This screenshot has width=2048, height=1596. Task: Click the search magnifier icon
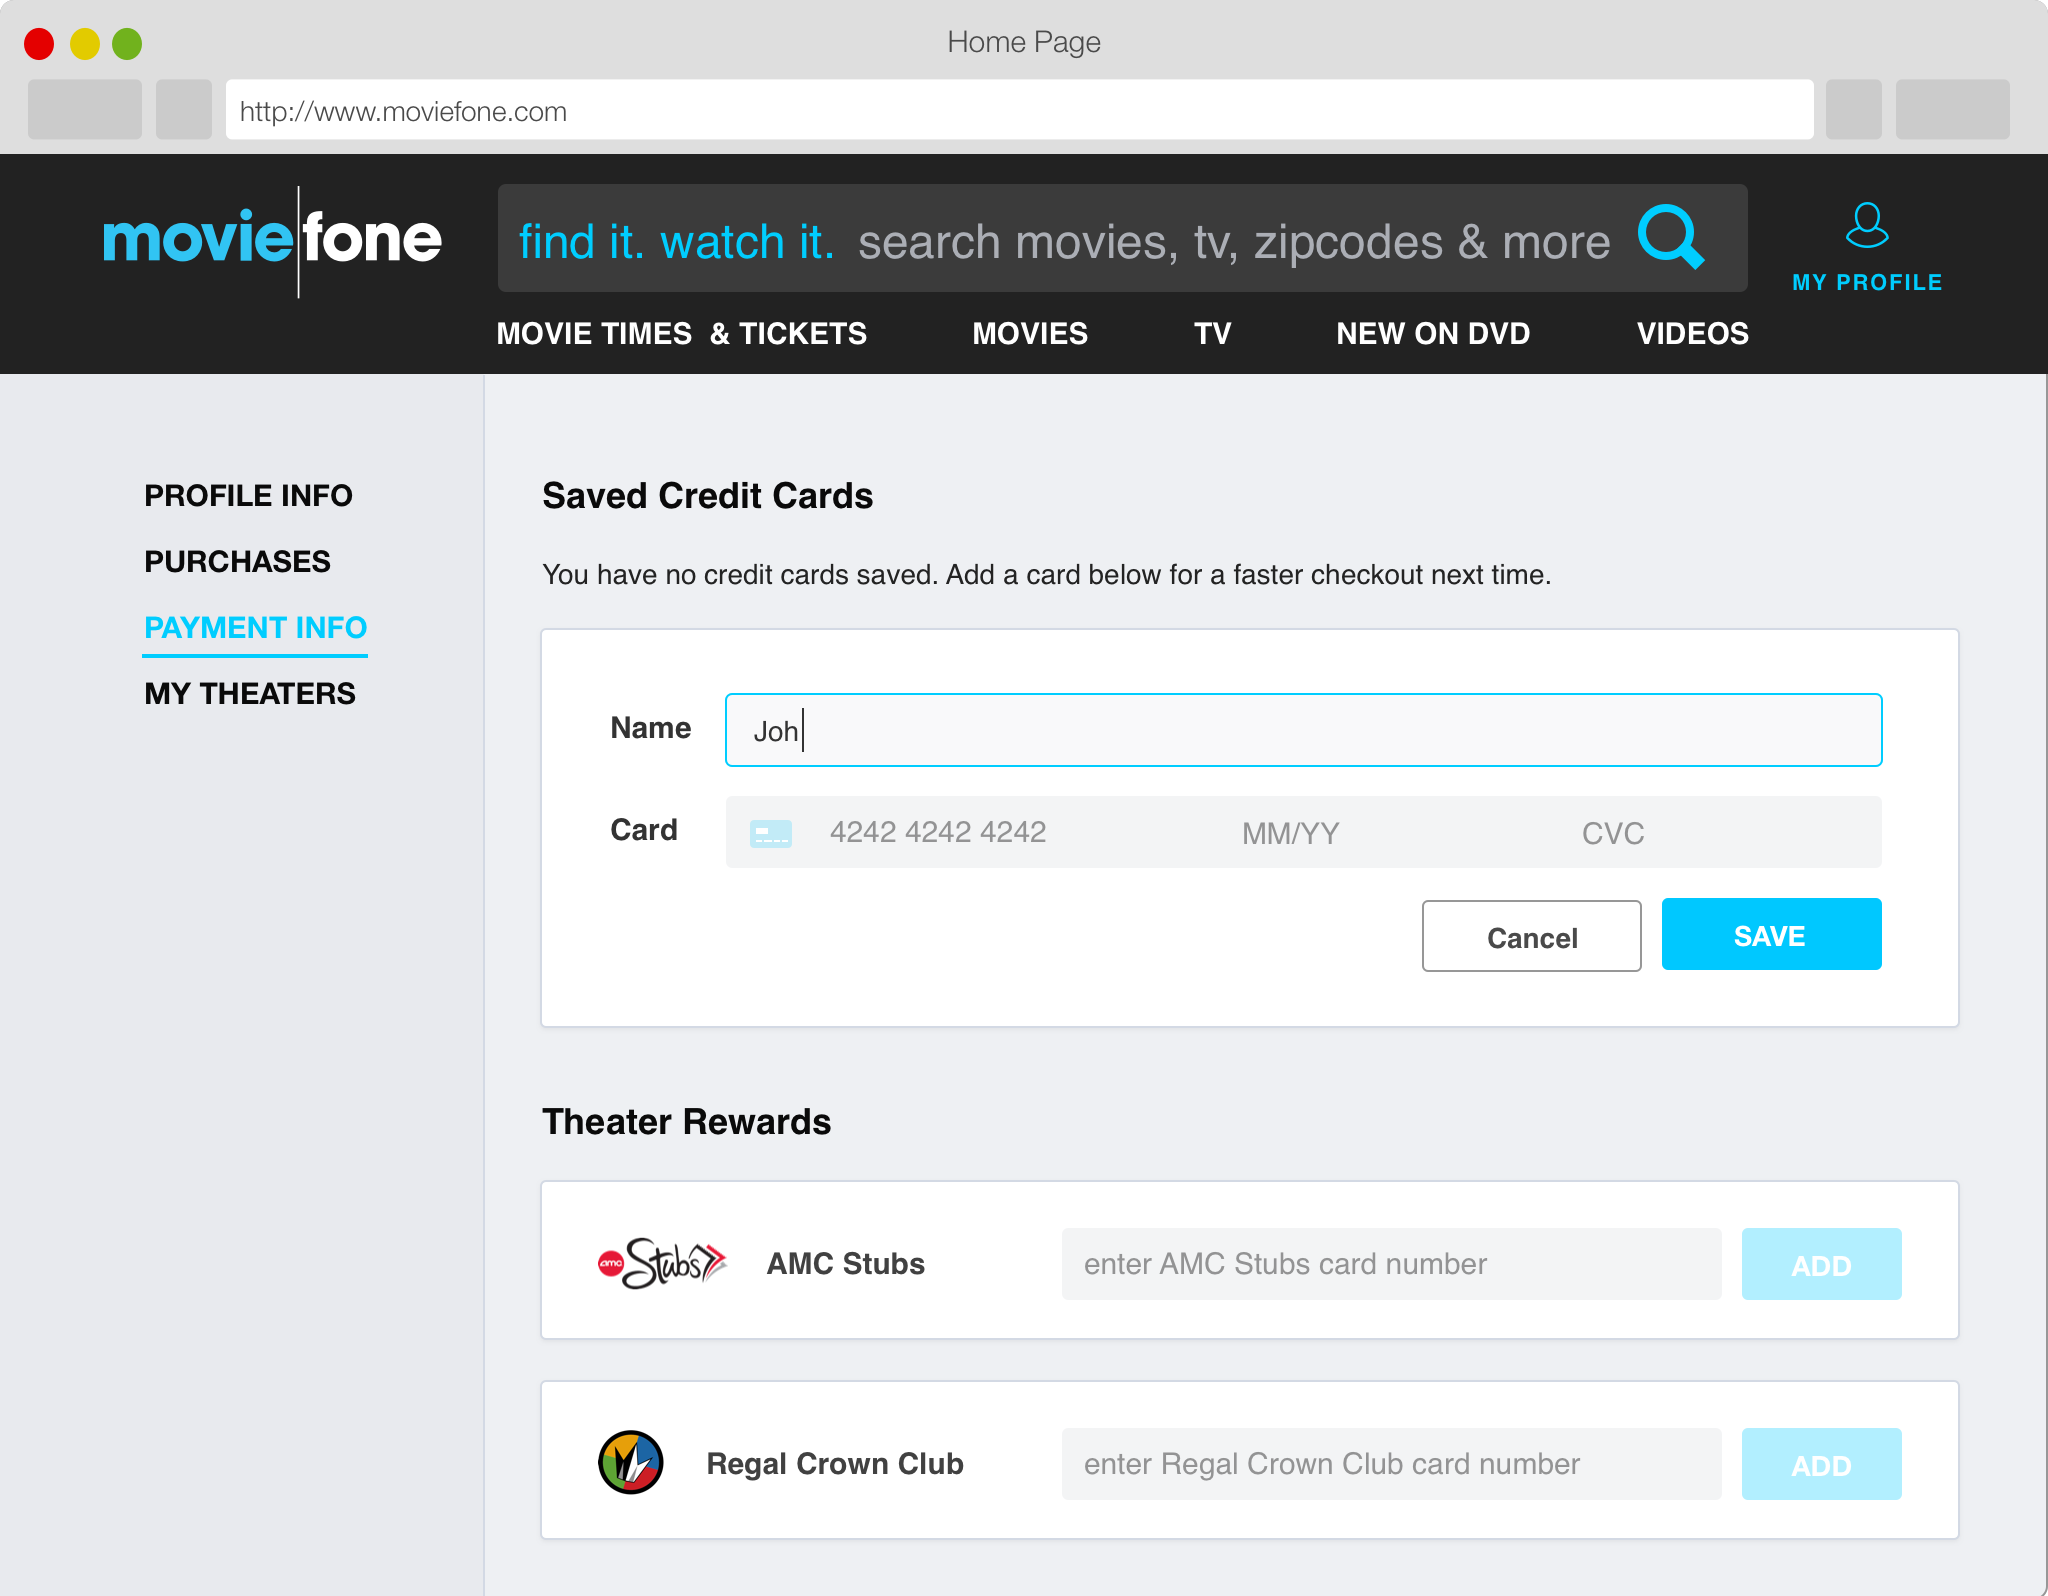coord(1669,238)
